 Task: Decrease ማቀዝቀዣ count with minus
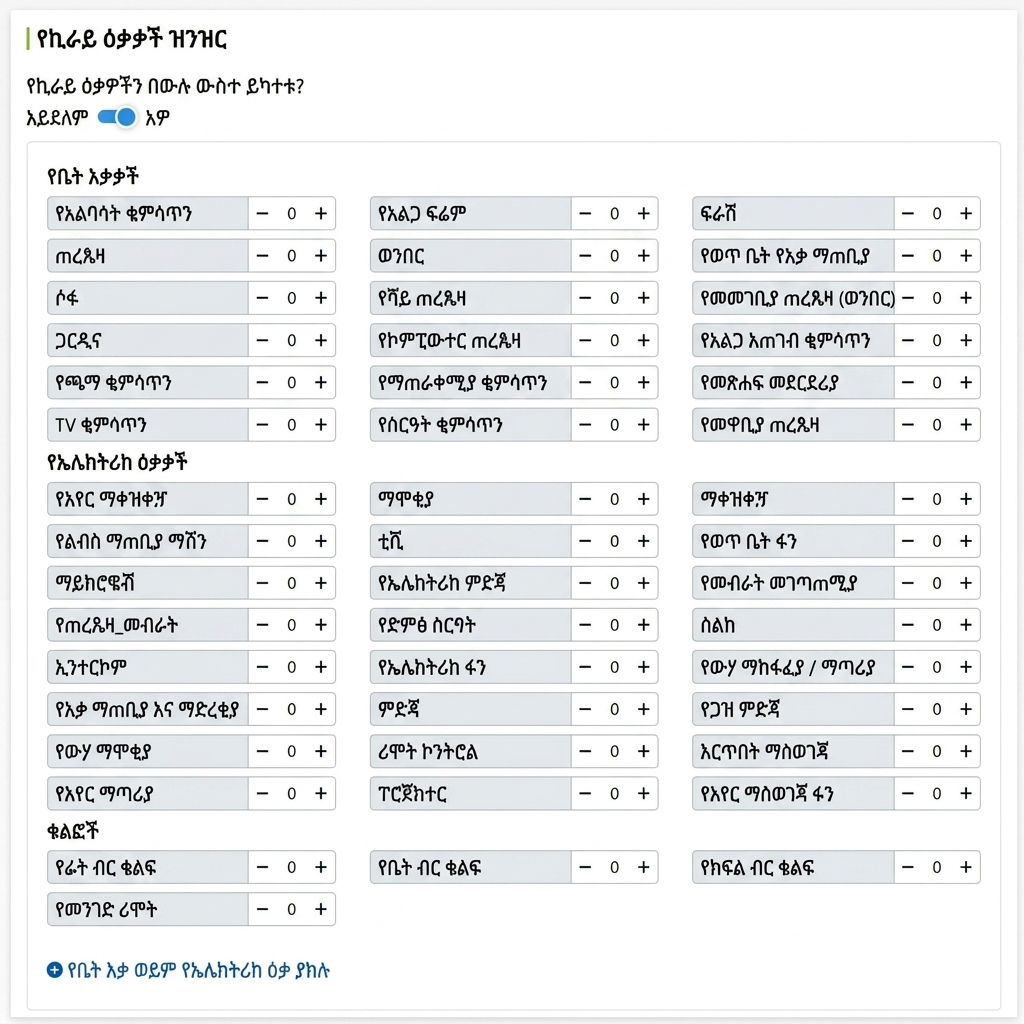point(908,500)
